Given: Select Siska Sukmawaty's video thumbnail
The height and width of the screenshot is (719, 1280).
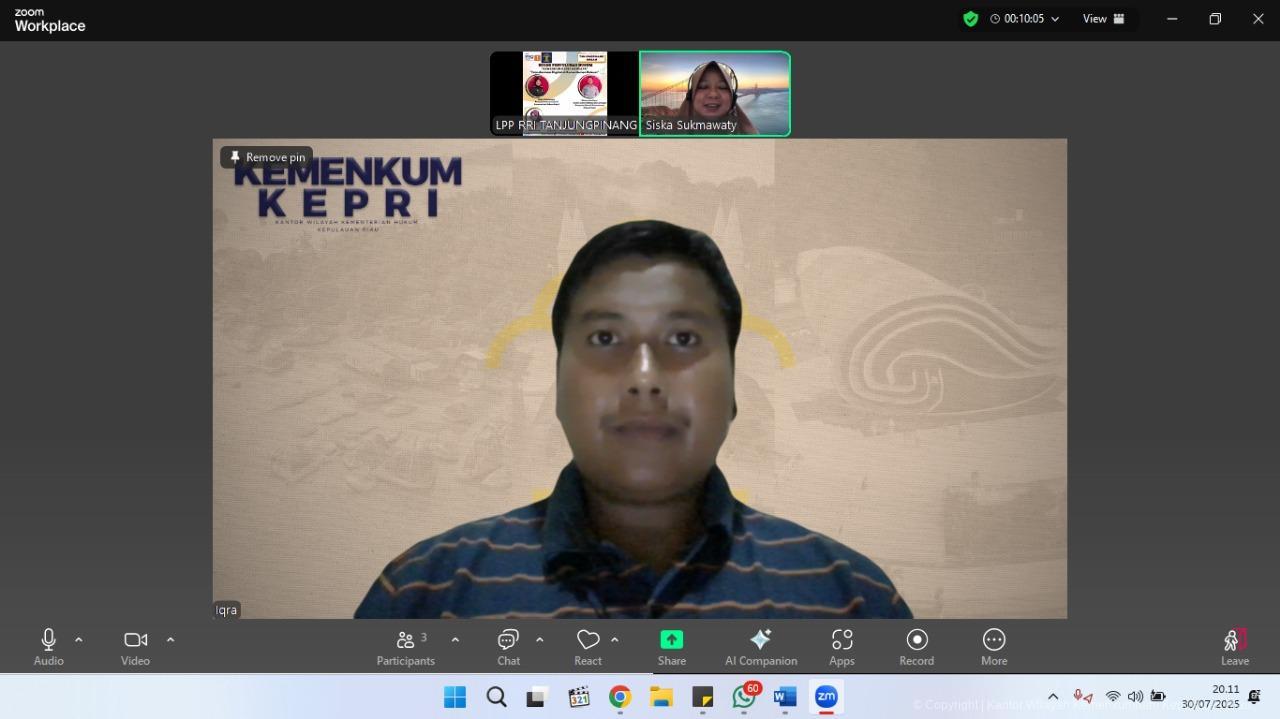Looking at the screenshot, I should tap(715, 93).
